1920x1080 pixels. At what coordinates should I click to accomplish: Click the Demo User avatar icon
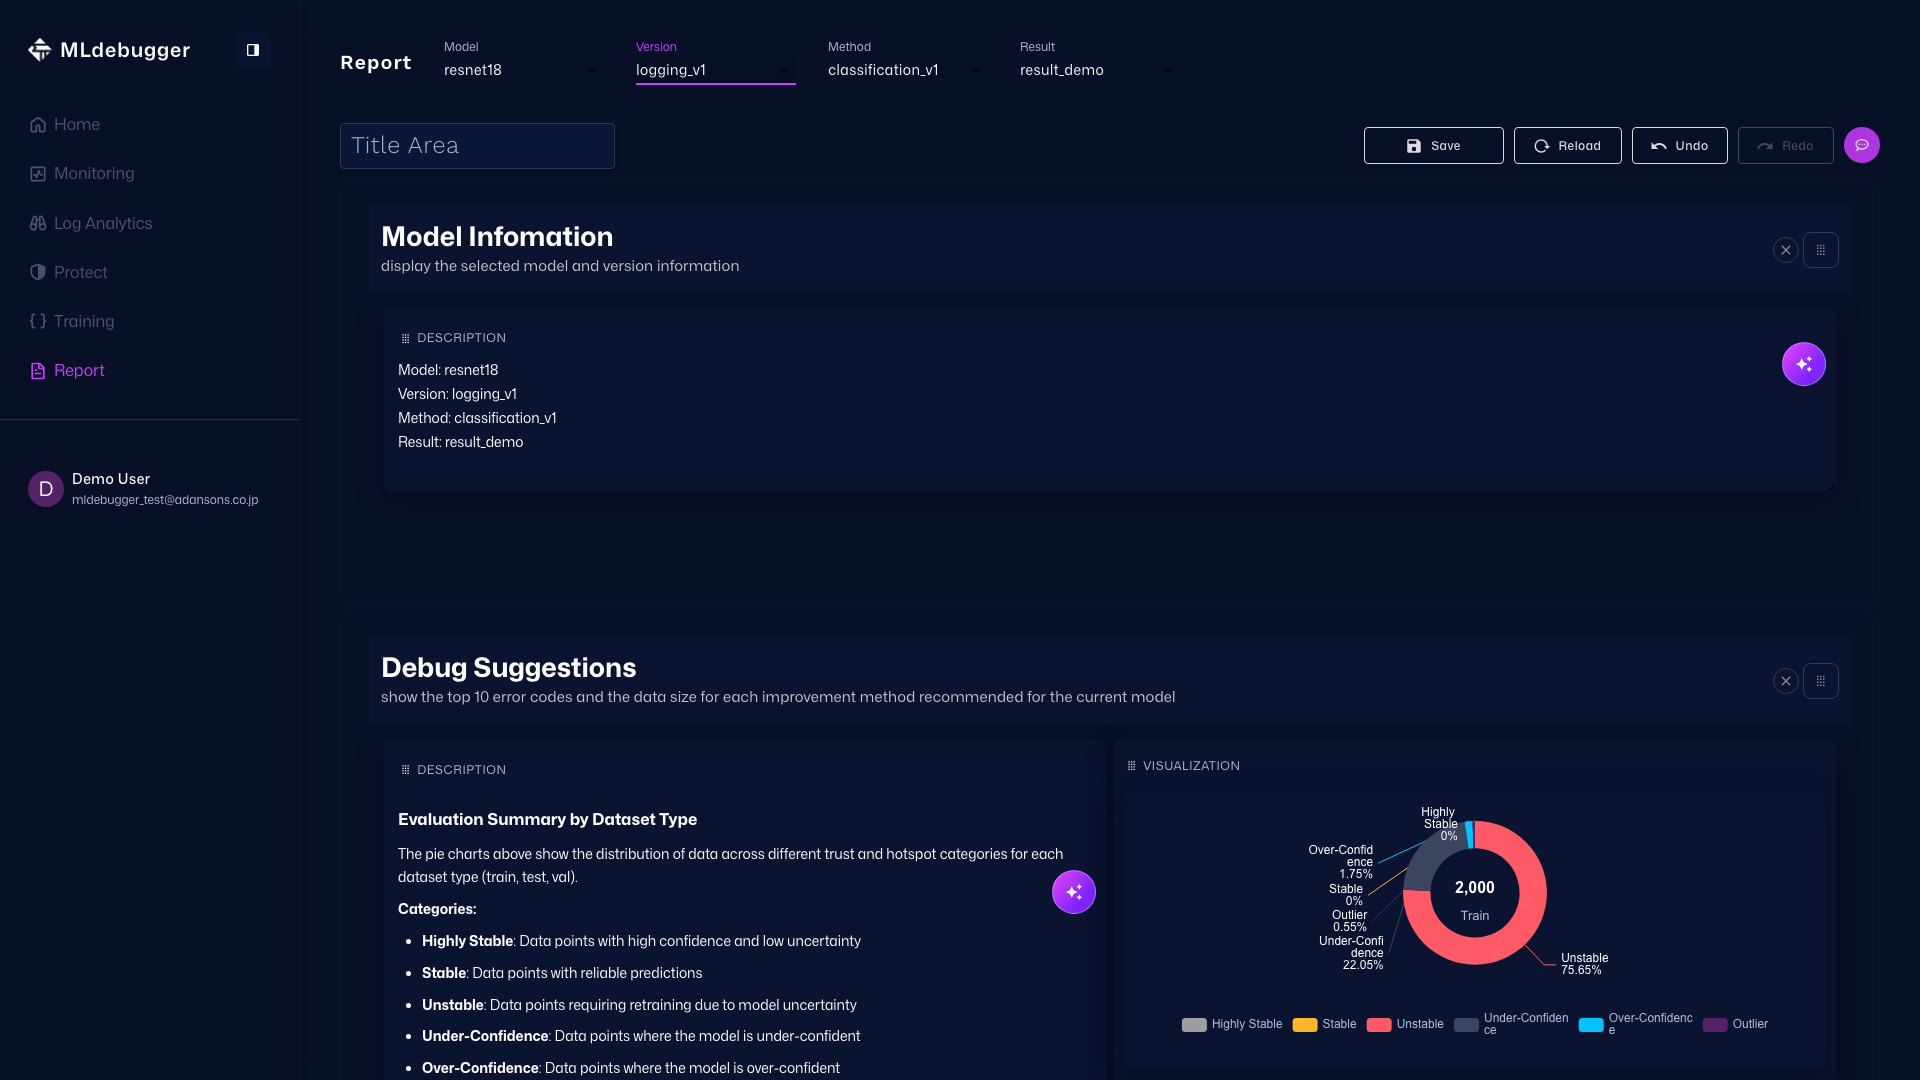click(46, 489)
